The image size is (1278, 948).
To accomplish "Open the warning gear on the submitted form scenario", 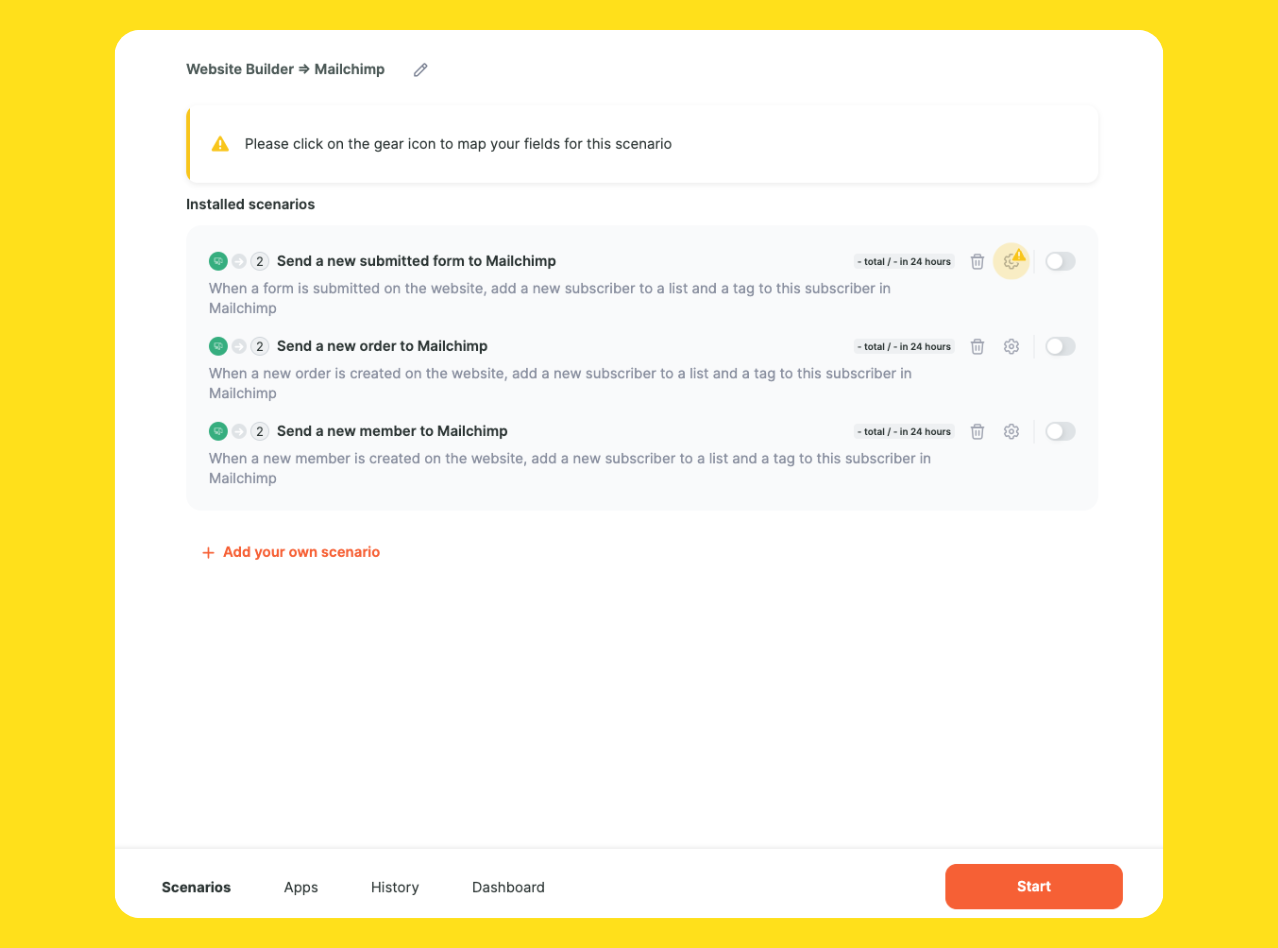I will click(1011, 261).
